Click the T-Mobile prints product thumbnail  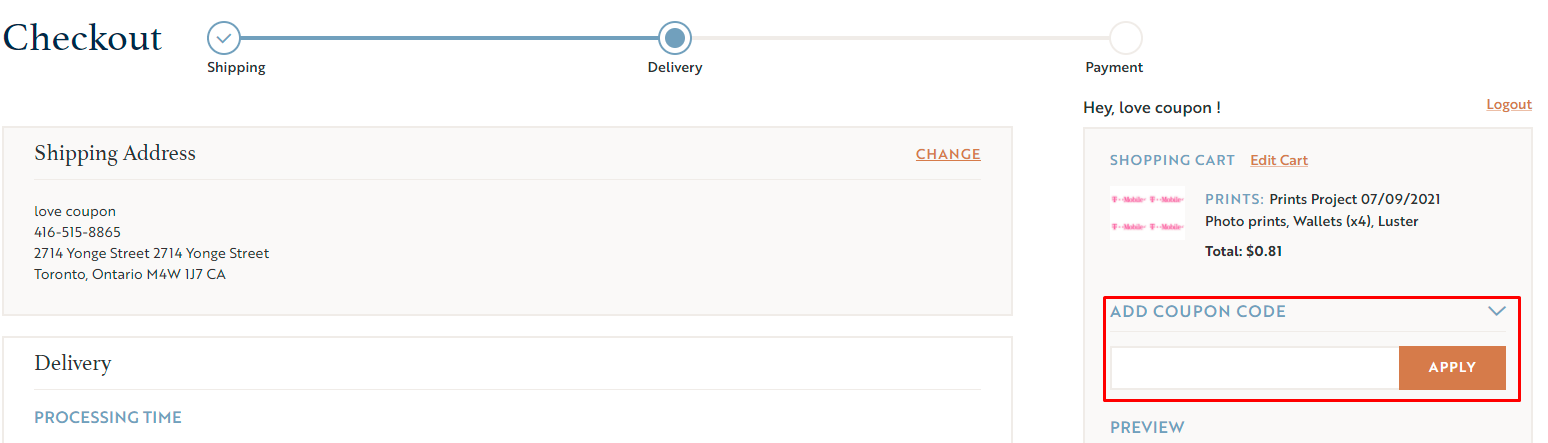tap(1147, 213)
